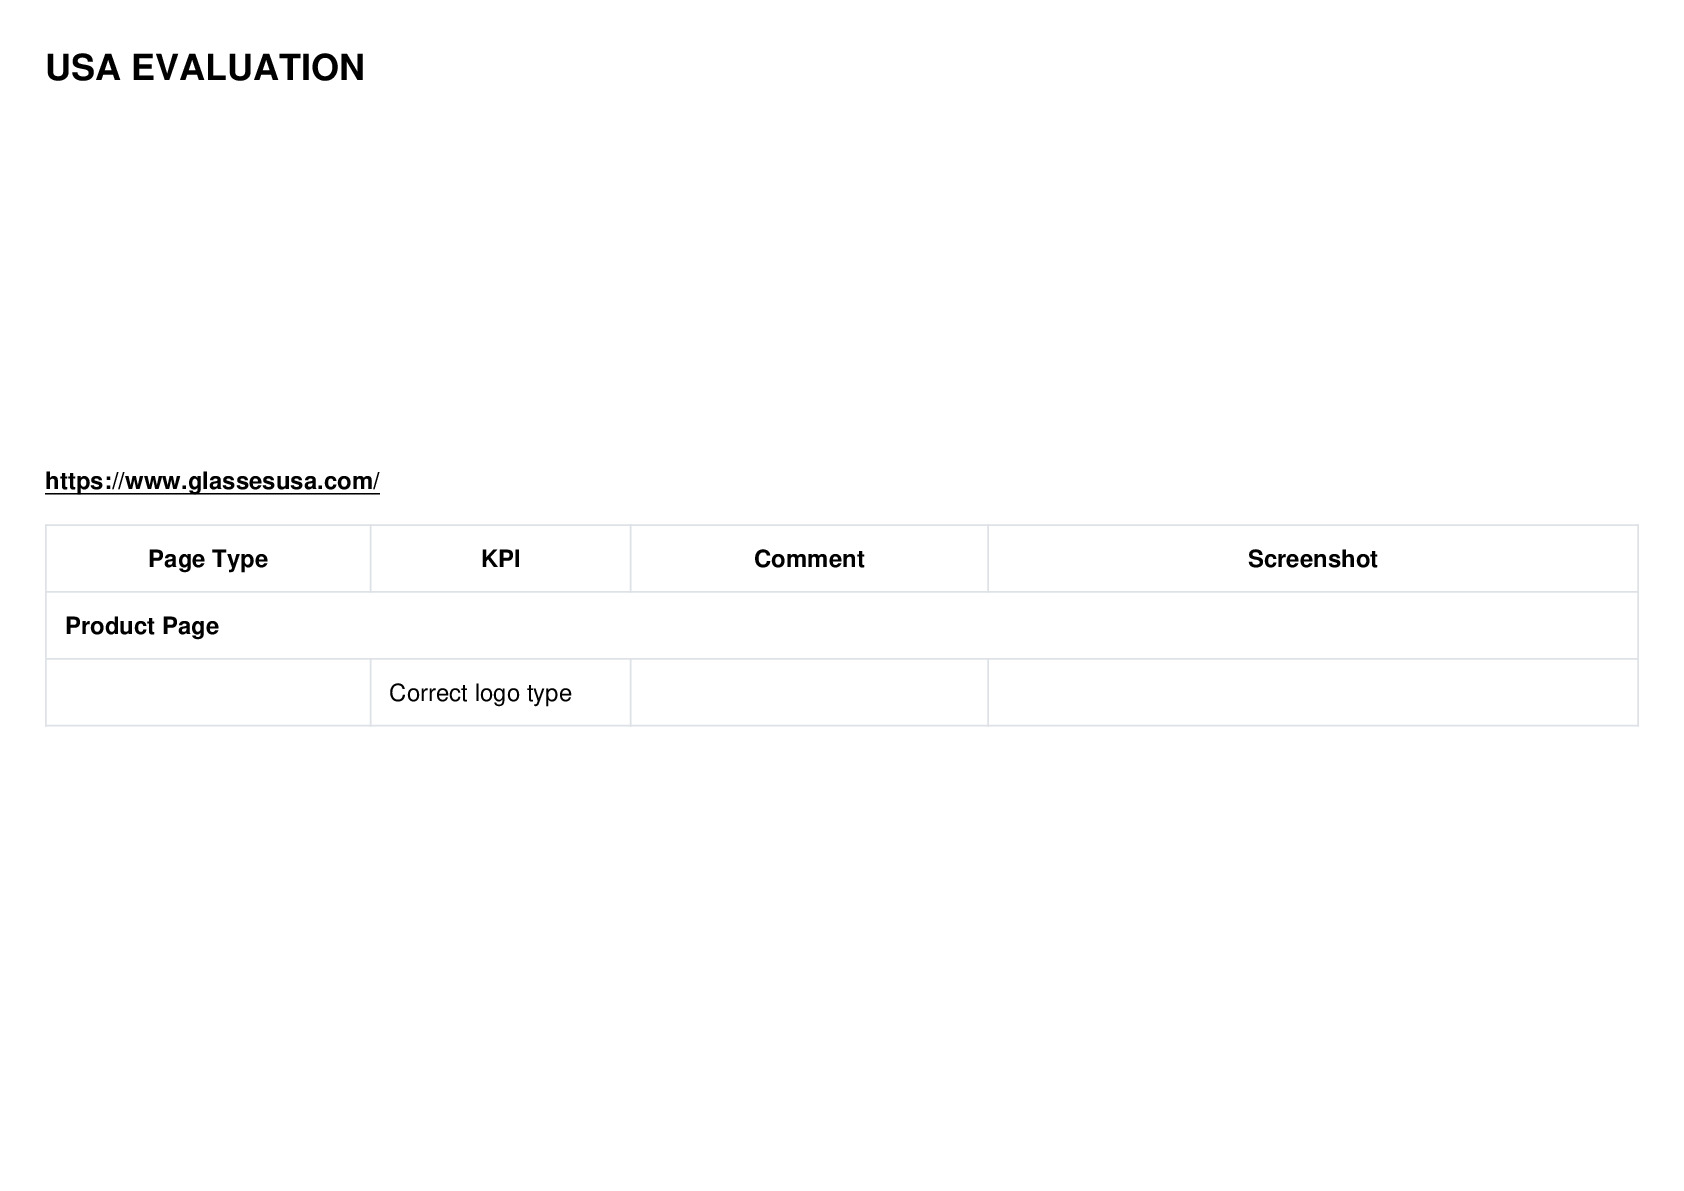Select the KPI column header
The height and width of the screenshot is (1191, 1684).
click(500, 558)
